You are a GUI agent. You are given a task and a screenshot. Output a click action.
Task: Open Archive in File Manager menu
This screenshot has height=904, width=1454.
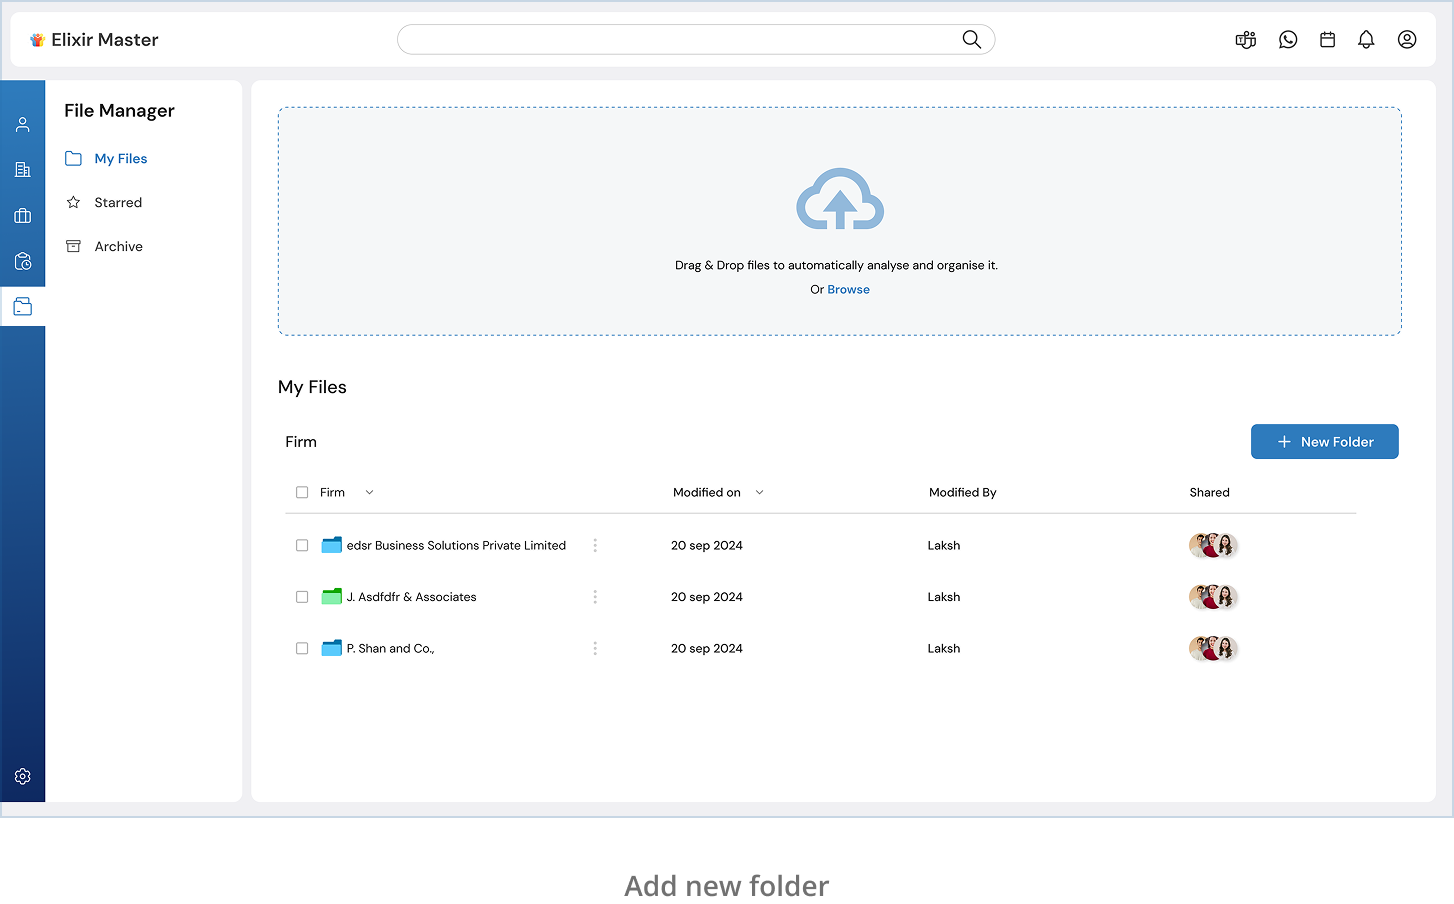(x=119, y=247)
